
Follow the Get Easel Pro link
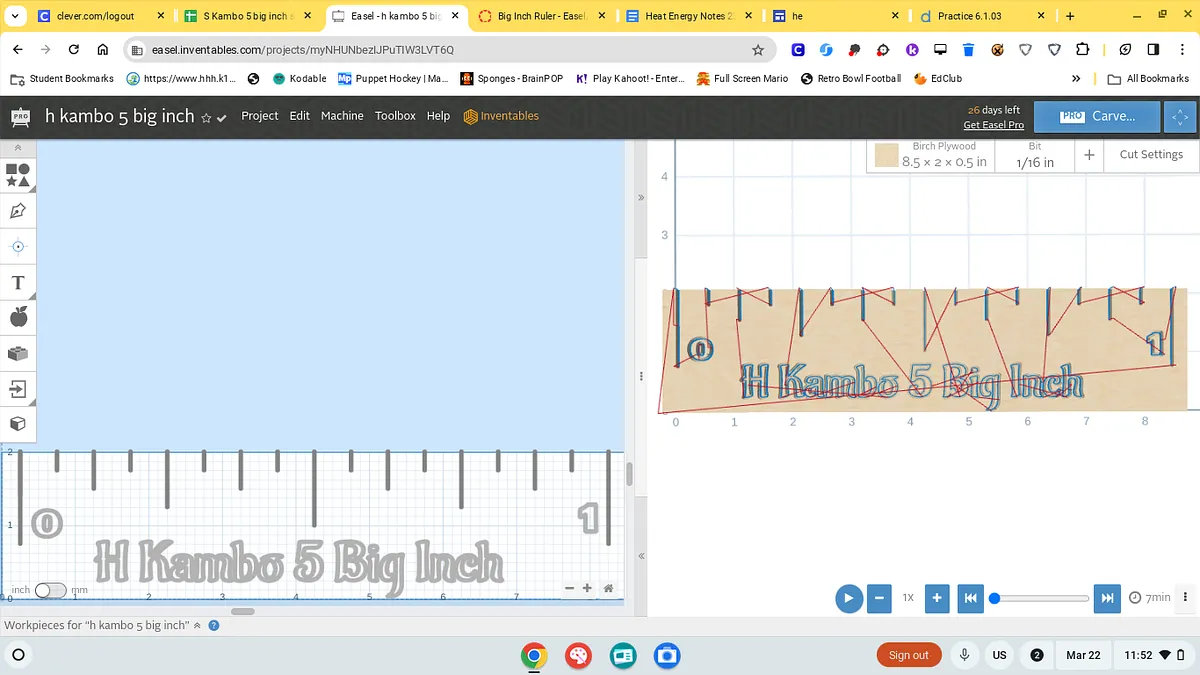point(993,125)
